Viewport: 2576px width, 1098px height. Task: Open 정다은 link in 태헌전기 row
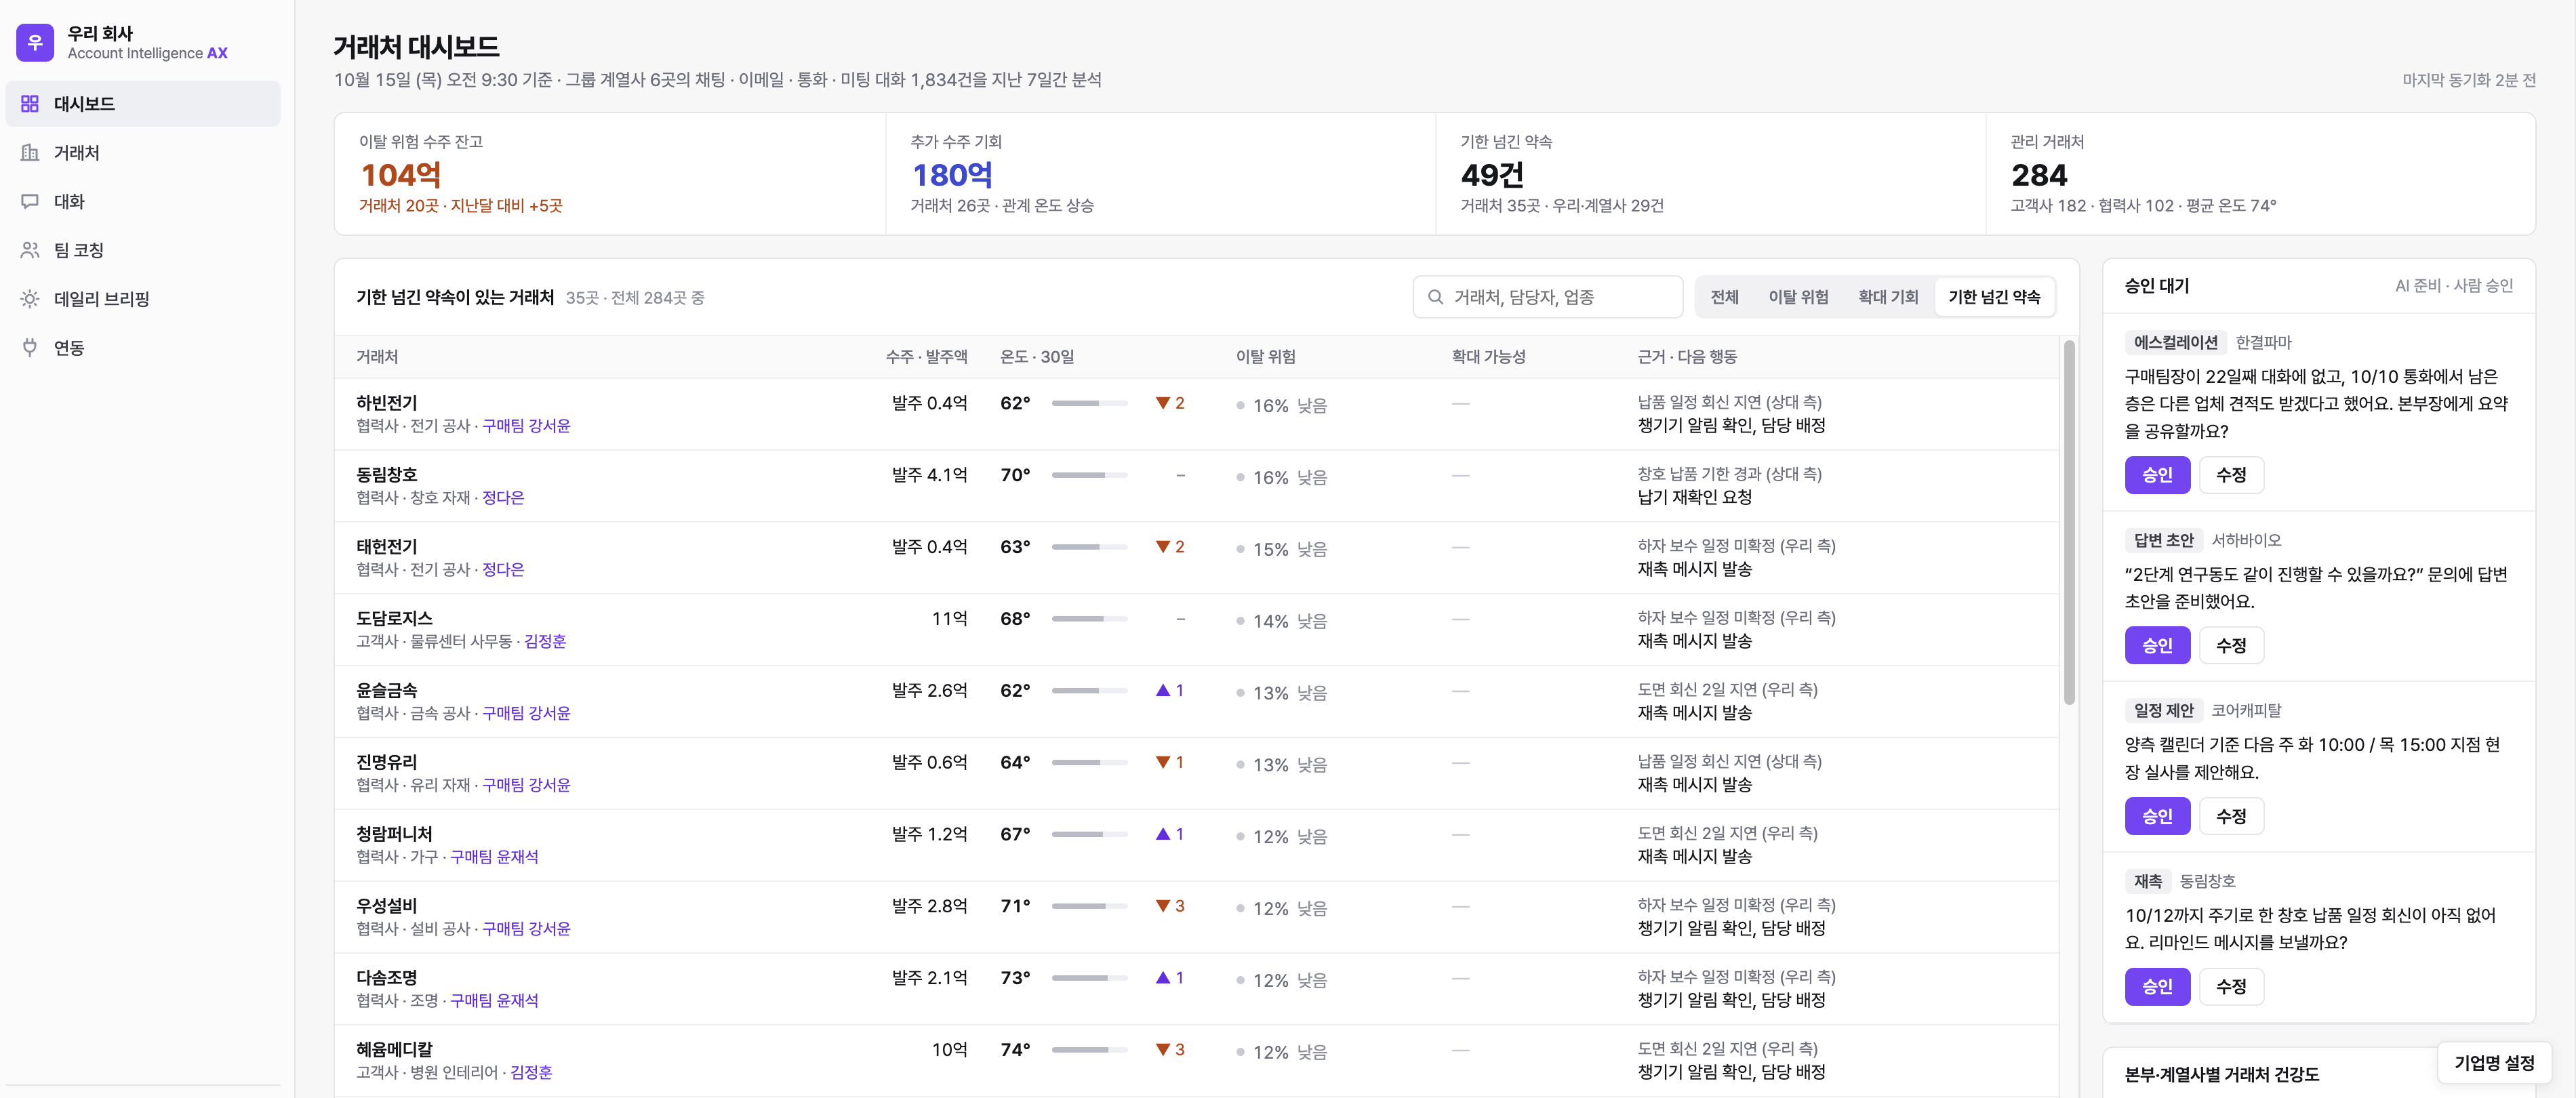point(503,570)
